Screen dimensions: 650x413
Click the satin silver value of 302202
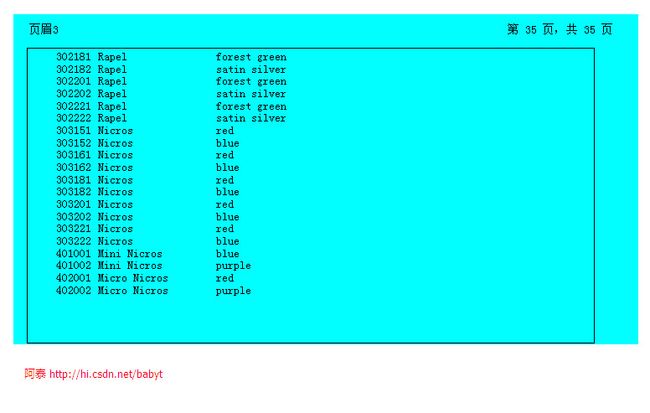(251, 94)
